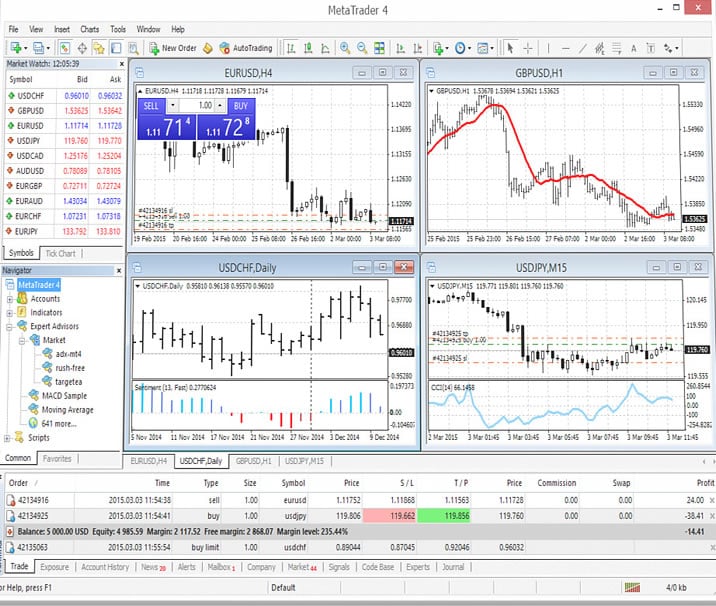Tile the chart windows
Image resolution: width=716 pixels, height=606 pixels.
pos(379,48)
